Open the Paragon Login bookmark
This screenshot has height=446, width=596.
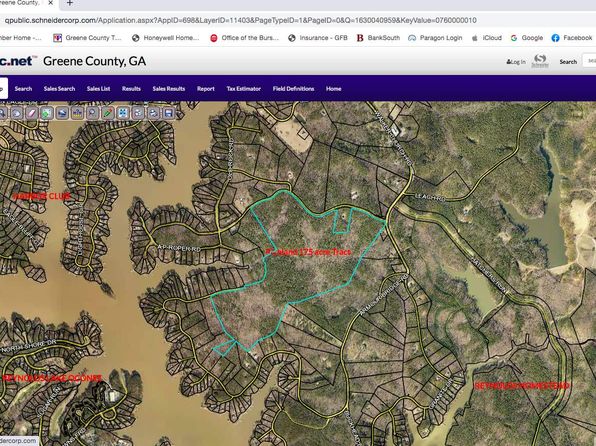pos(435,38)
